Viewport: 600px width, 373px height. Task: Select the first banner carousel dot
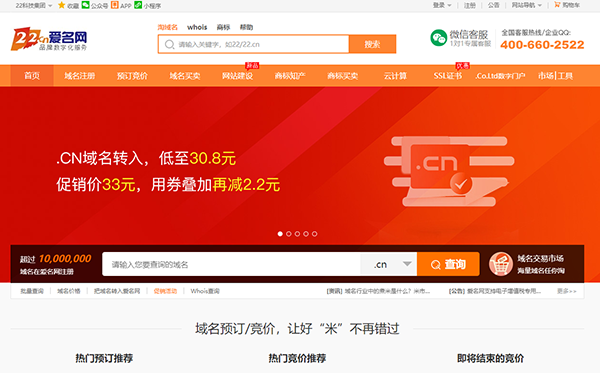click(280, 234)
